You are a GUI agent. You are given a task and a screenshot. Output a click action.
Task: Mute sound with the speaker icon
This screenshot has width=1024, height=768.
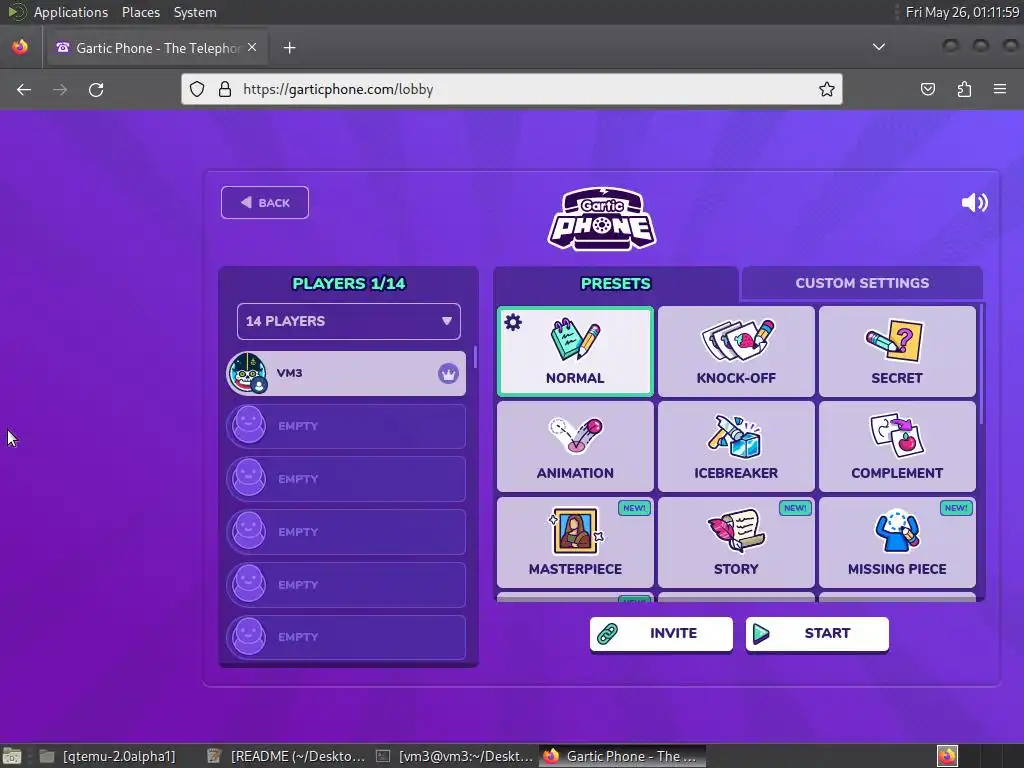[x=974, y=202]
